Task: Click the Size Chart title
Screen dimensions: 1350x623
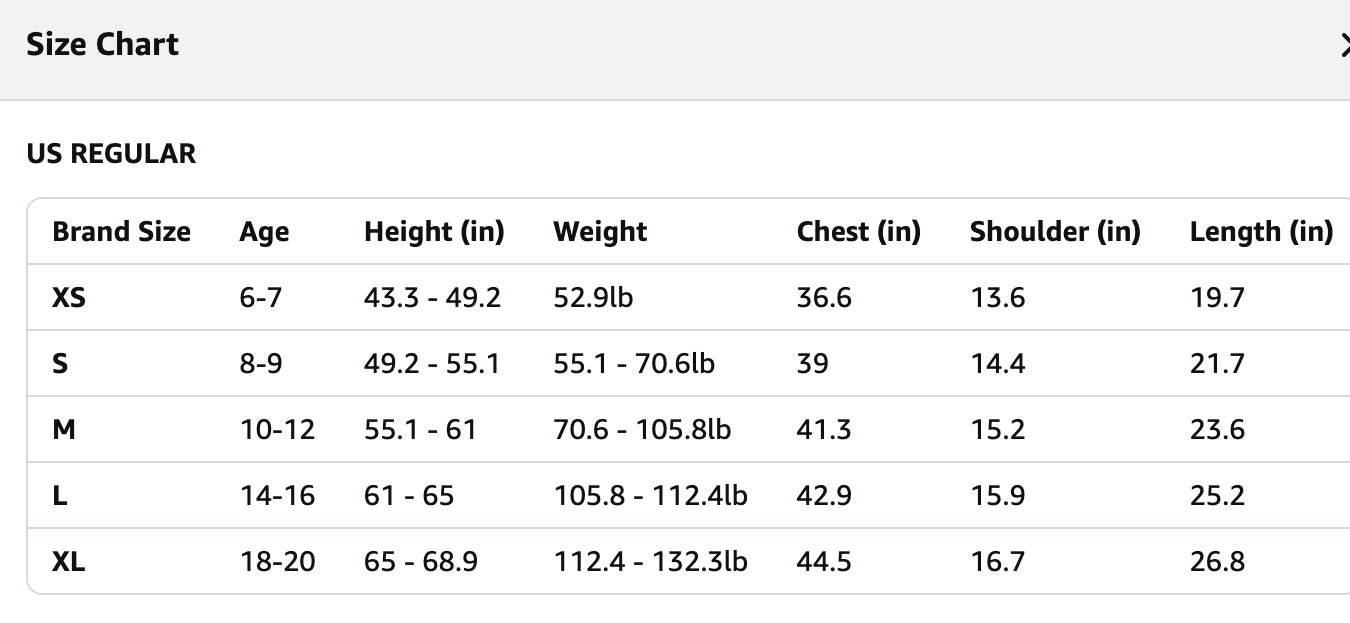Action: pyautogui.click(x=102, y=45)
